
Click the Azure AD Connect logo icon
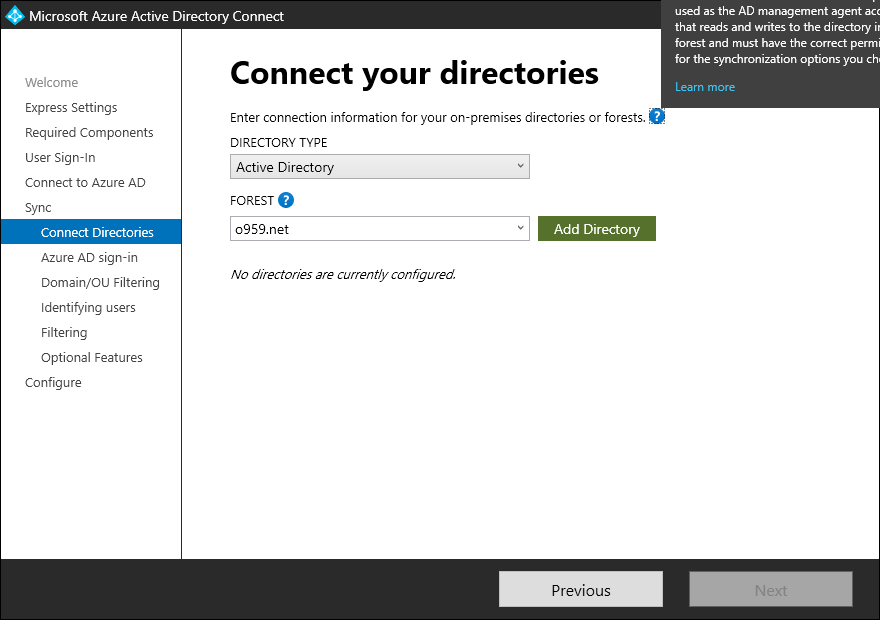click(x=14, y=15)
